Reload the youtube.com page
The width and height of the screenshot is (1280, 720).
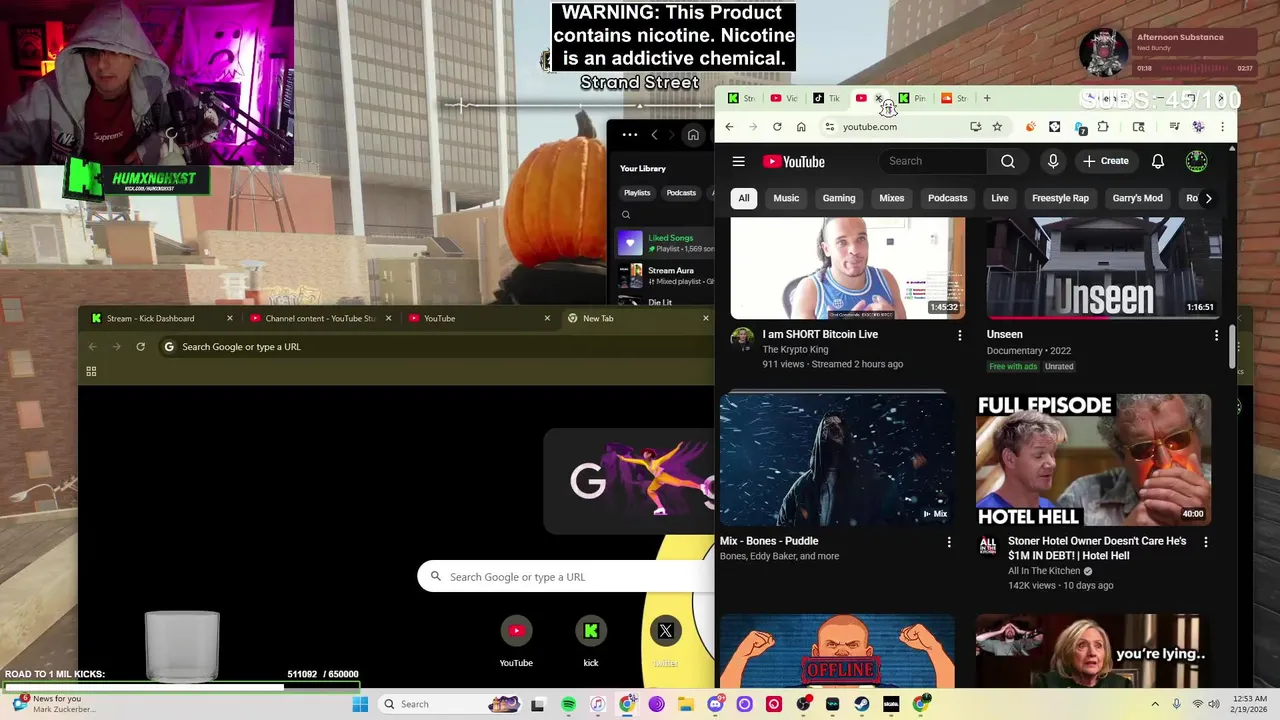click(777, 127)
